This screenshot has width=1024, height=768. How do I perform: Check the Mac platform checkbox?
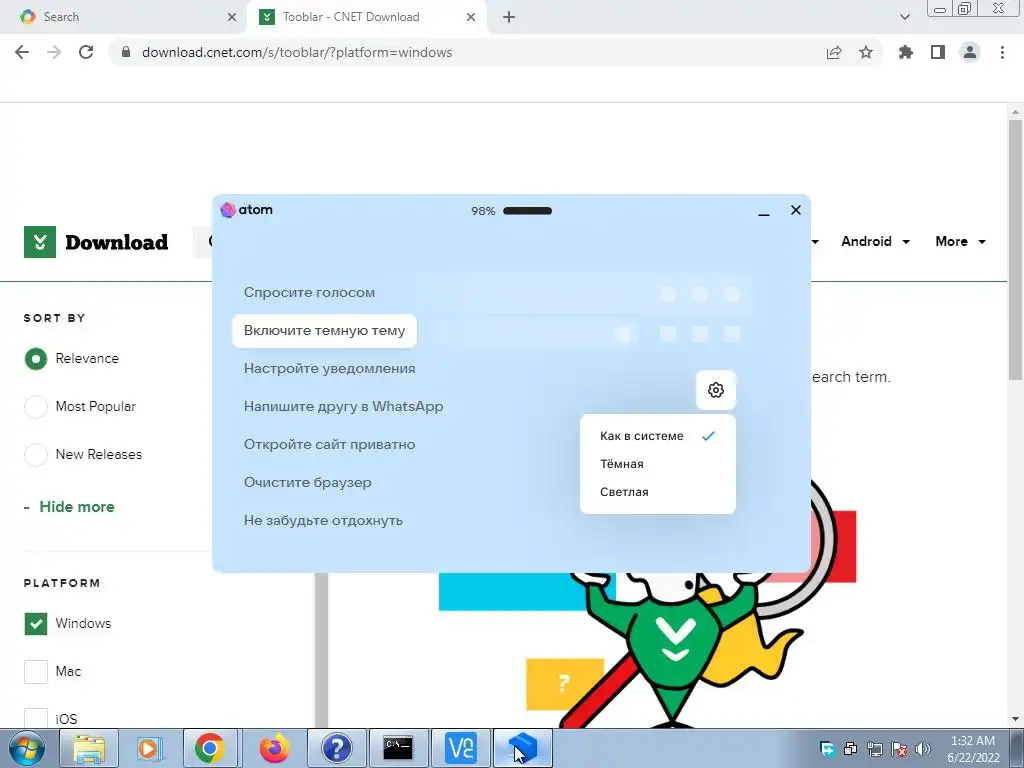[x=36, y=671]
